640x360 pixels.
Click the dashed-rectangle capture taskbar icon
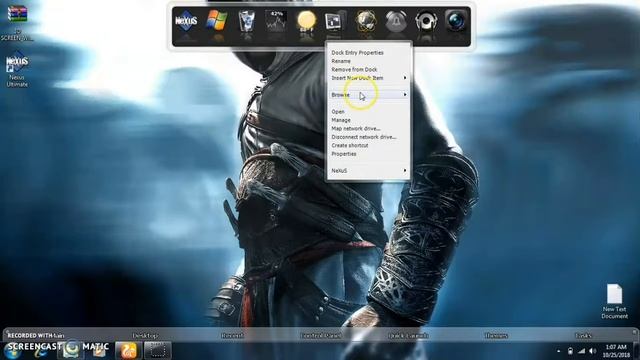click(x=158, y=351)
